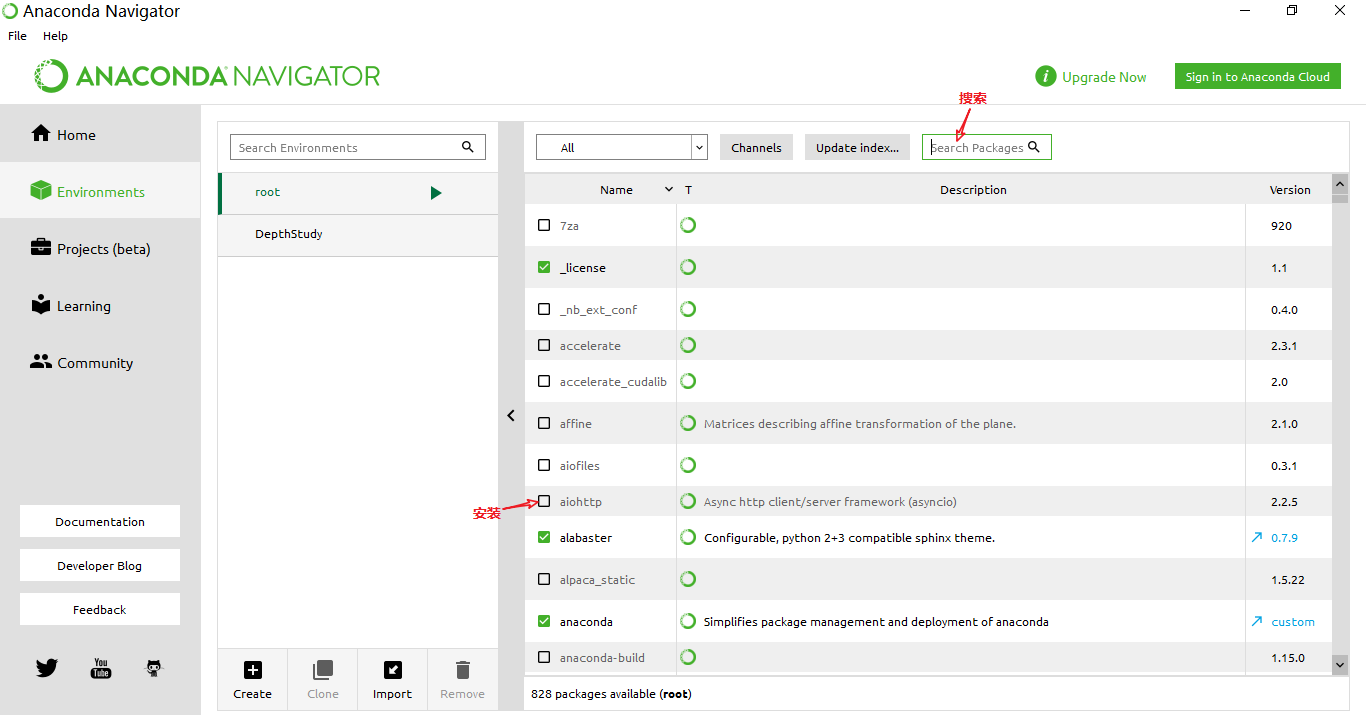
Task: Click the type circle icon for anaconda-build
Action: (x=688, y=657)
